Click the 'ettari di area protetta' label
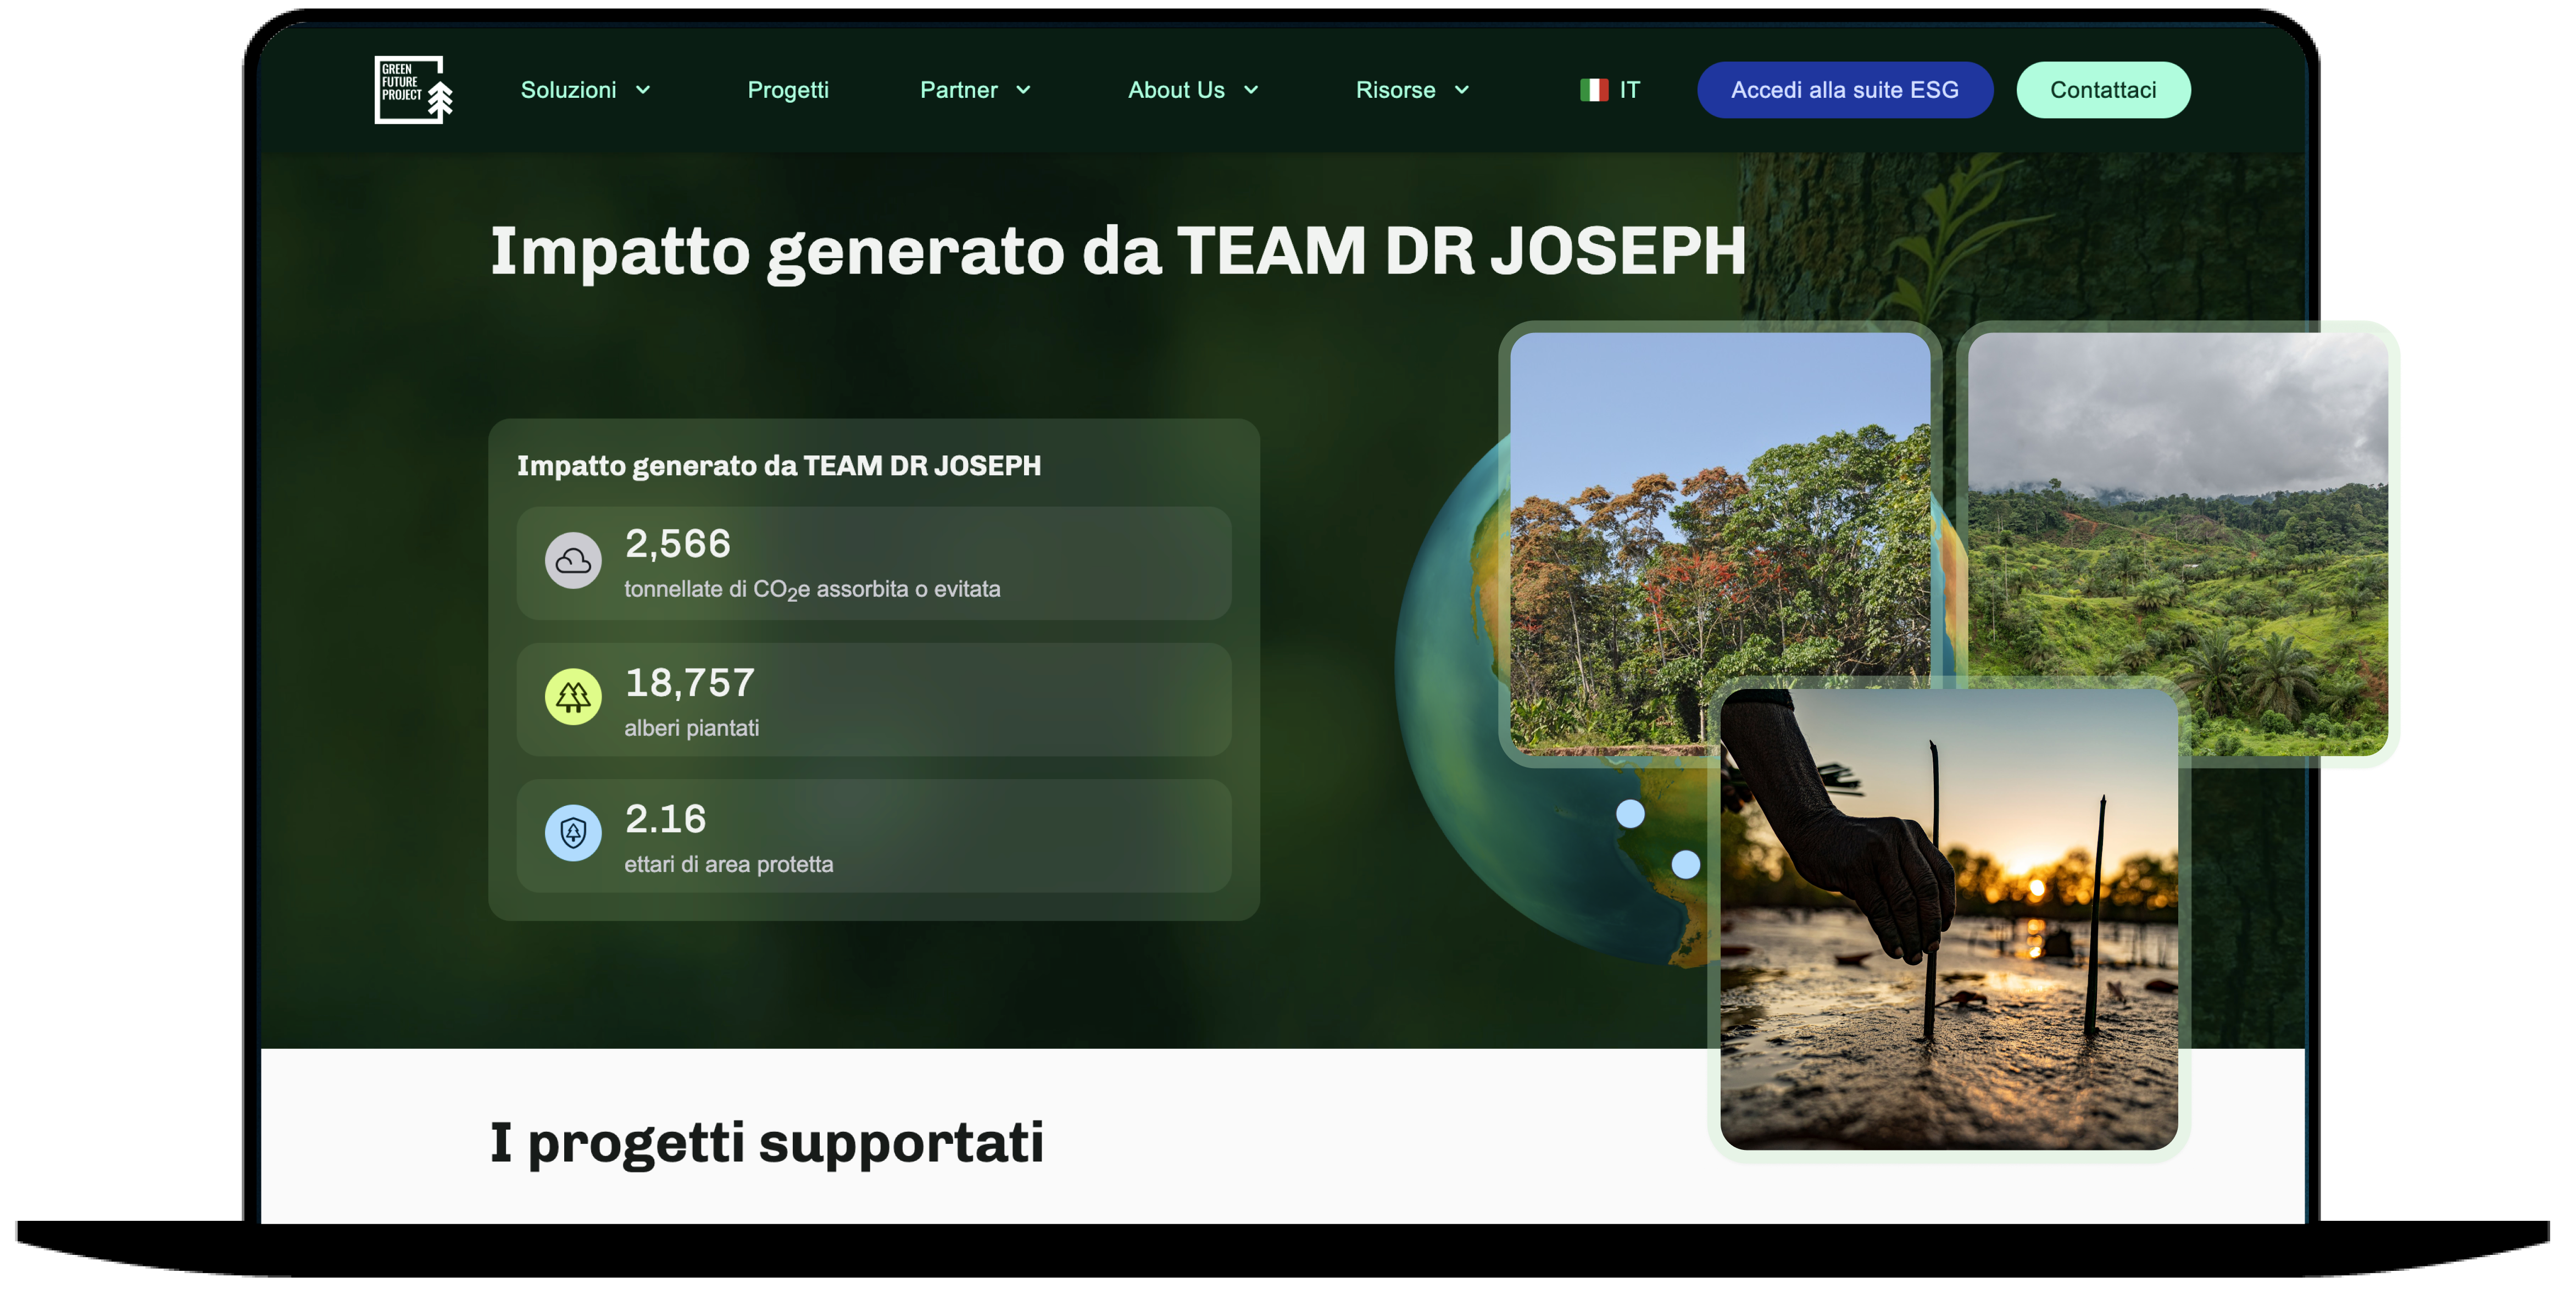 tap(729, 864)
